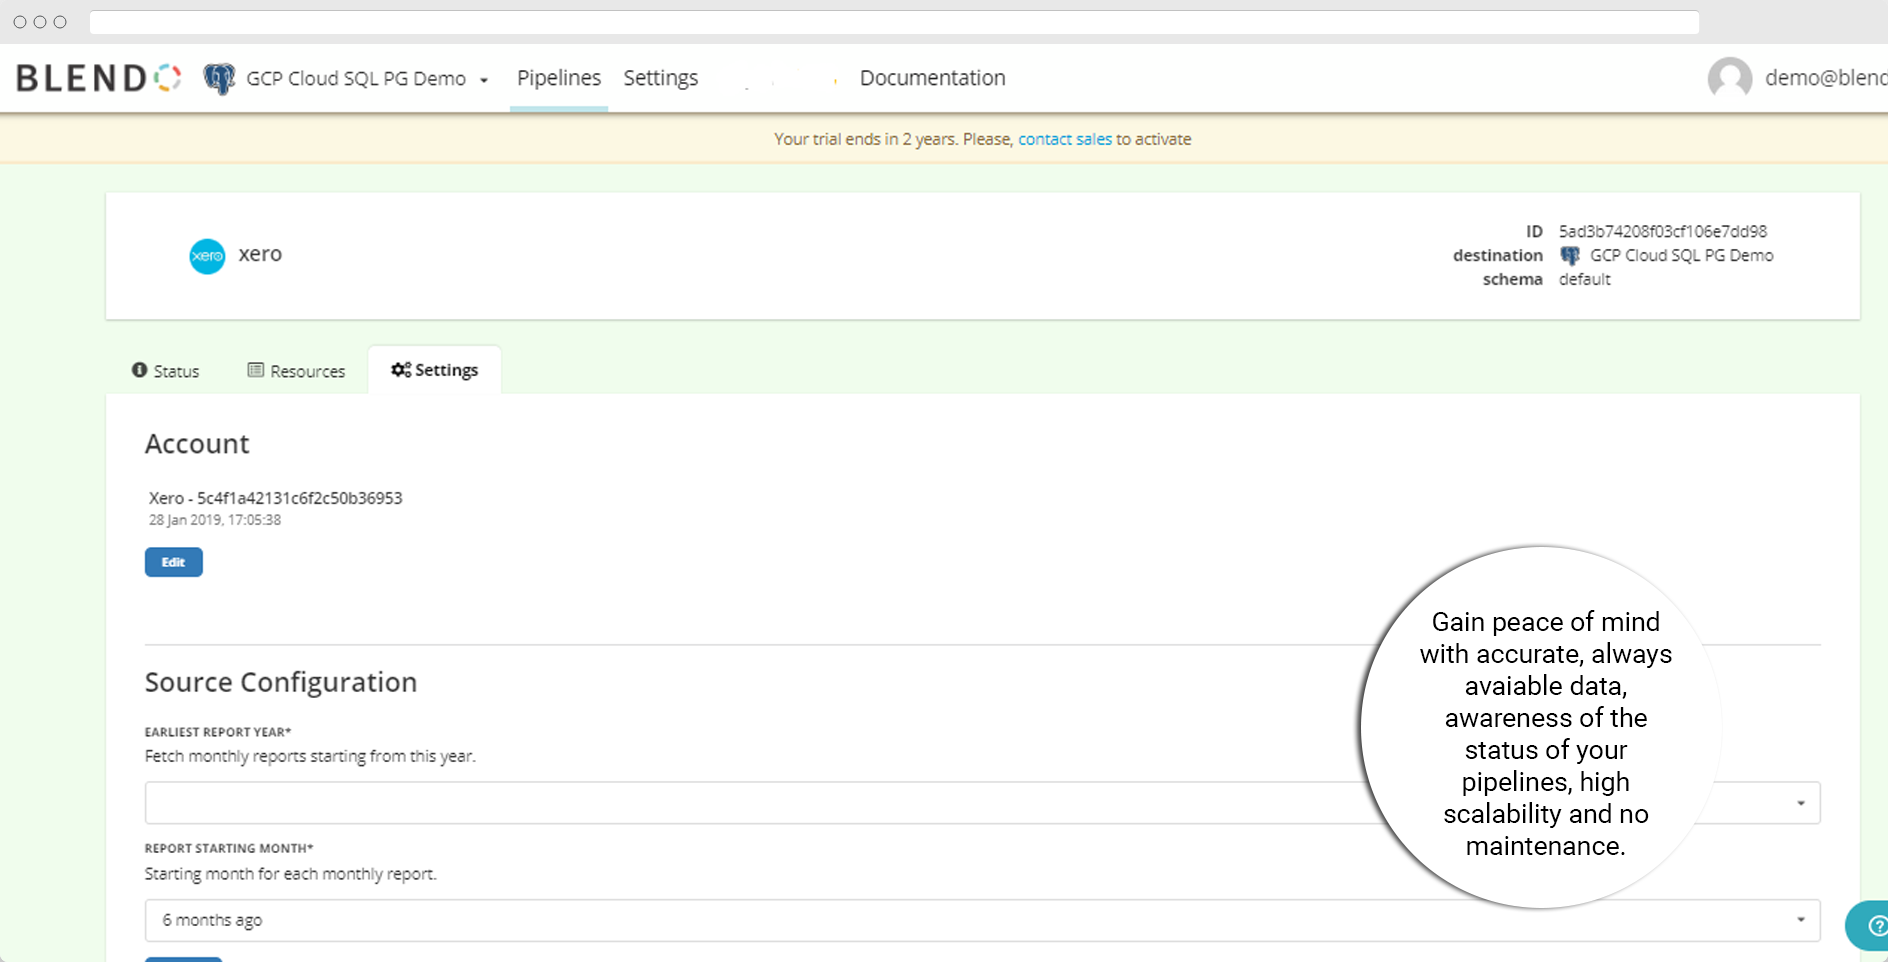Image resolution: width=1888 pixels, height=962 pixels.
Task: Follow the contact sales link in the trial banner
Action: pos(1064,139)
